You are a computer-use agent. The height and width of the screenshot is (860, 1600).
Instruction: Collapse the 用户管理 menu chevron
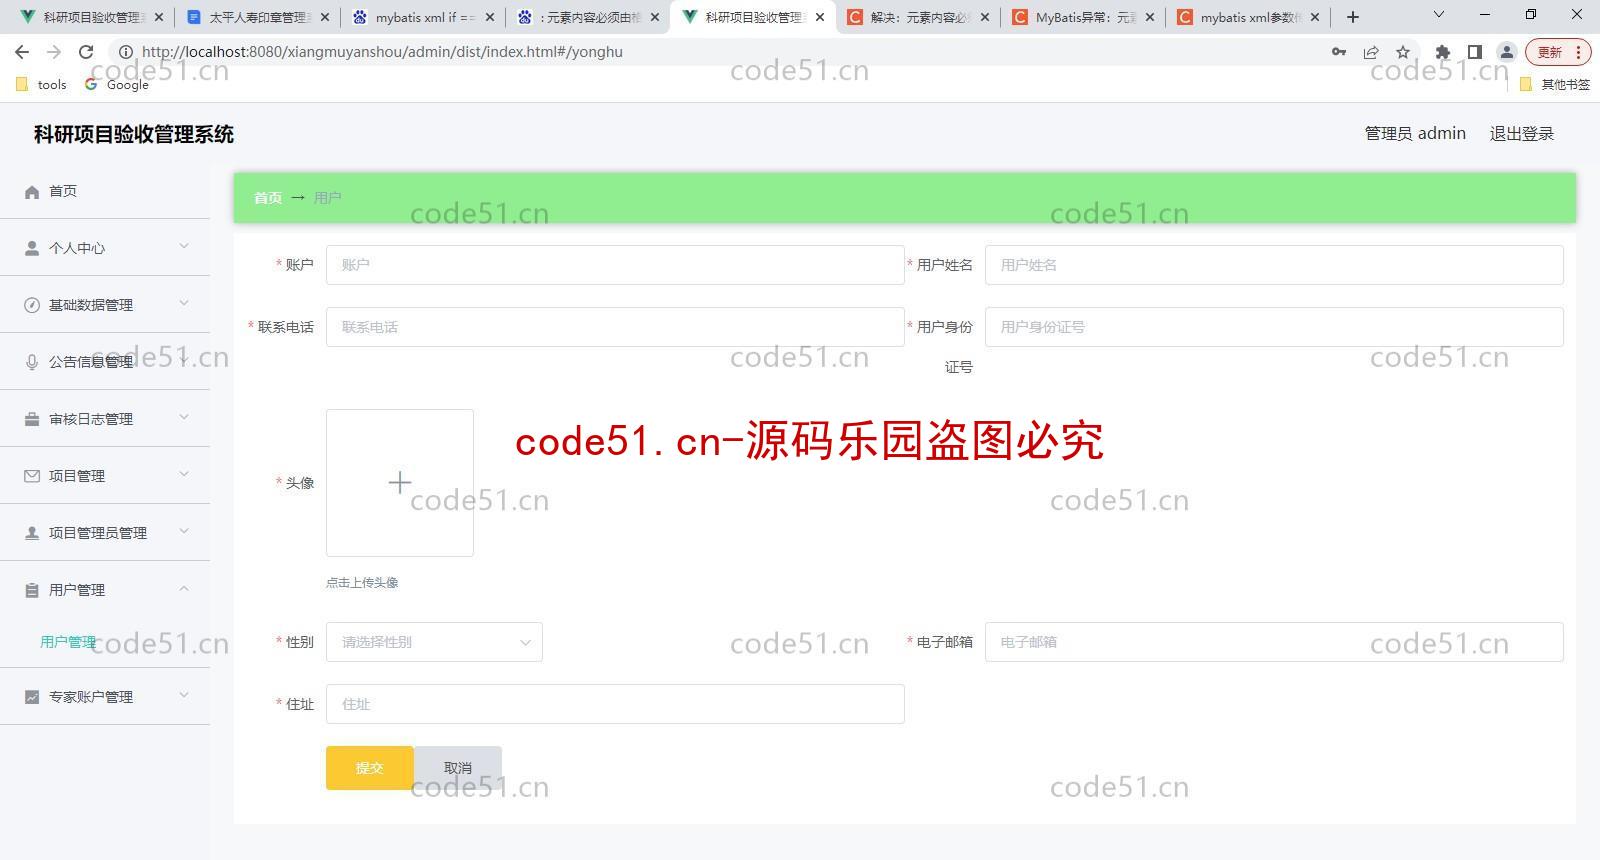coord(184,588)
